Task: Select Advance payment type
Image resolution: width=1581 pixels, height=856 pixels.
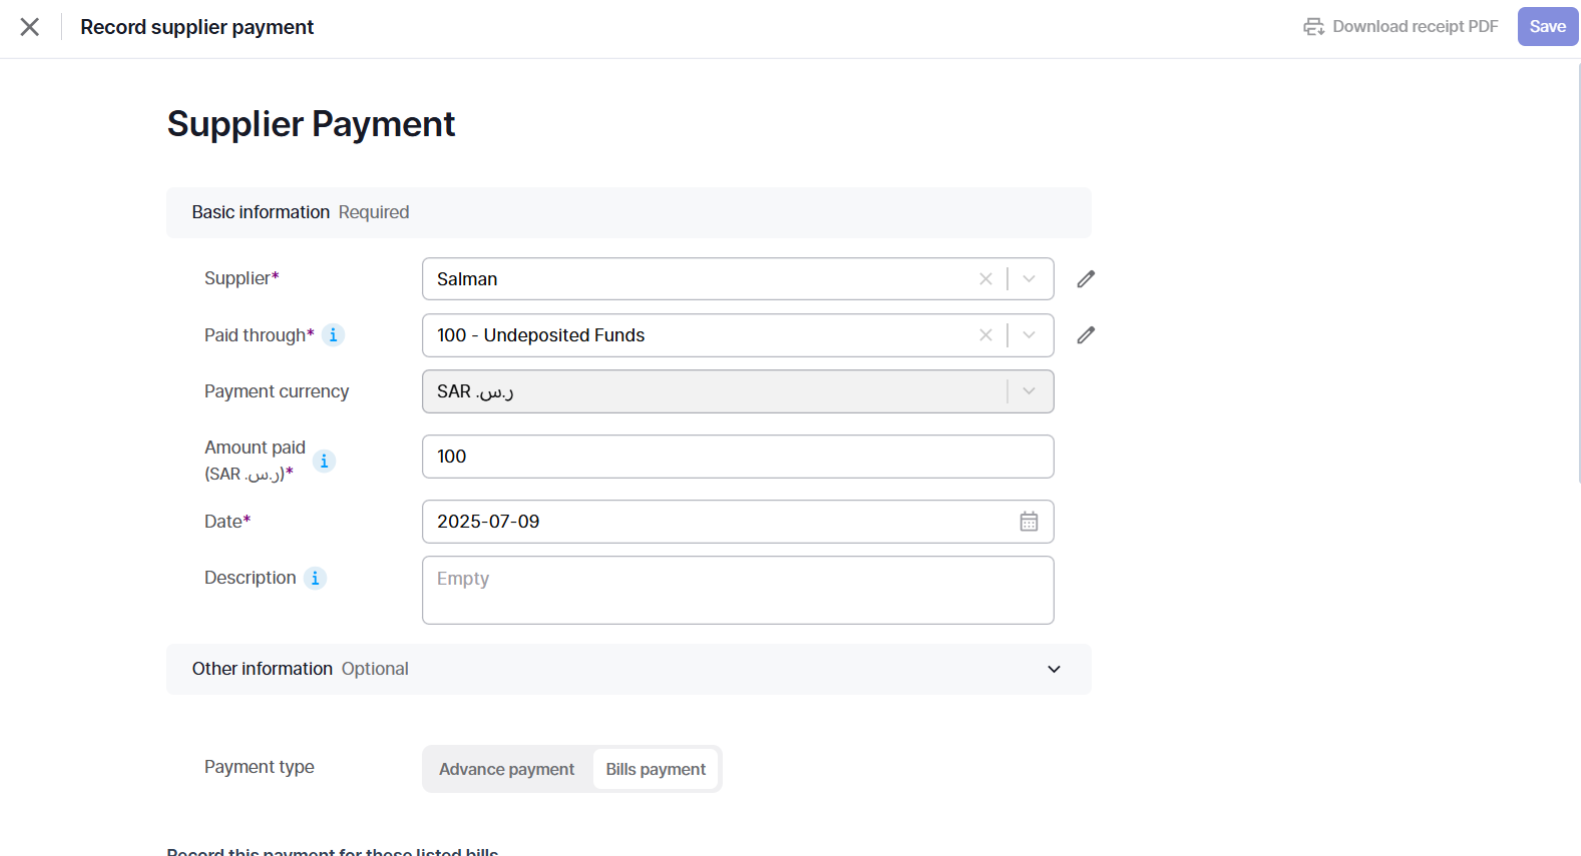Action: (507, 769)
